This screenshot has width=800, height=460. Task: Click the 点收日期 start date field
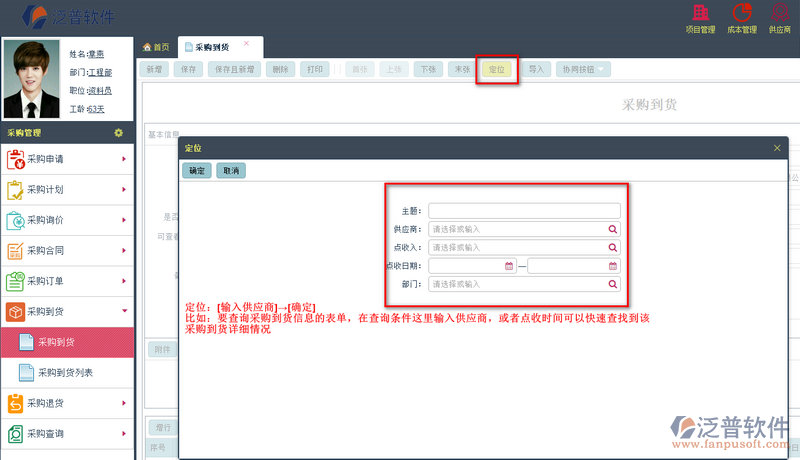click(472, 266)
